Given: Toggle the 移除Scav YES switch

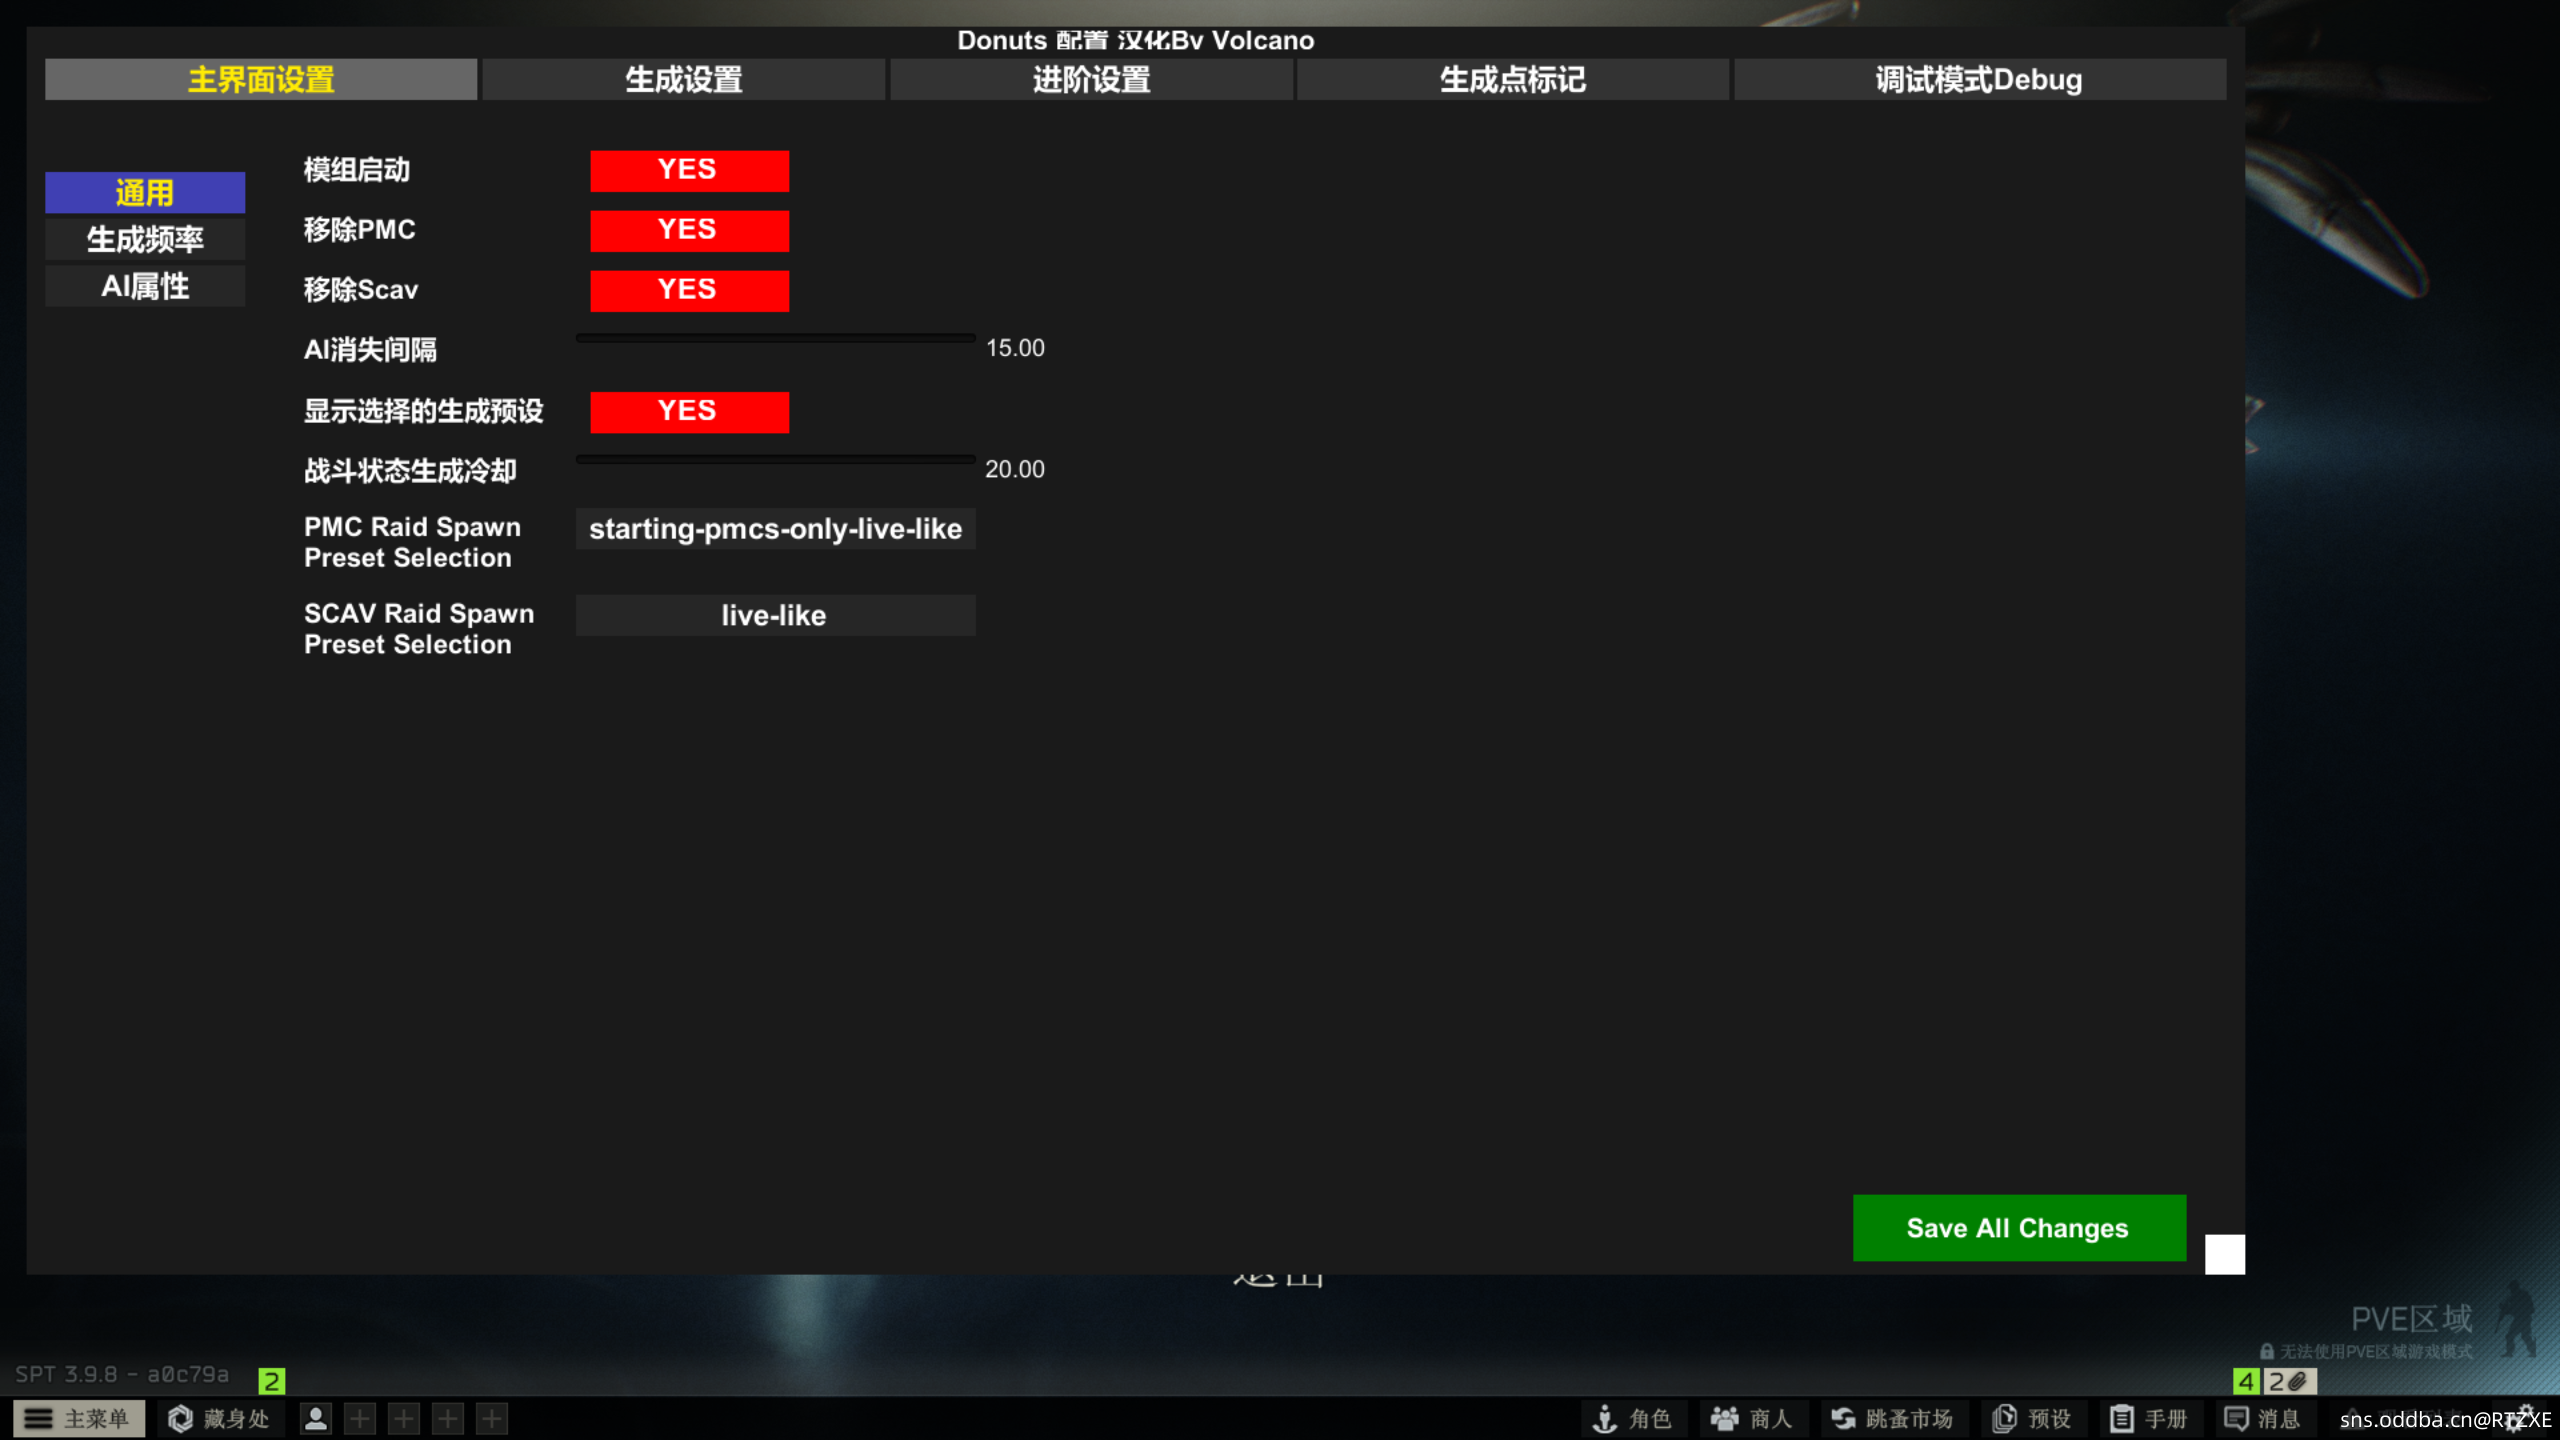Looking at the screenshot, I should coord(689,290).
